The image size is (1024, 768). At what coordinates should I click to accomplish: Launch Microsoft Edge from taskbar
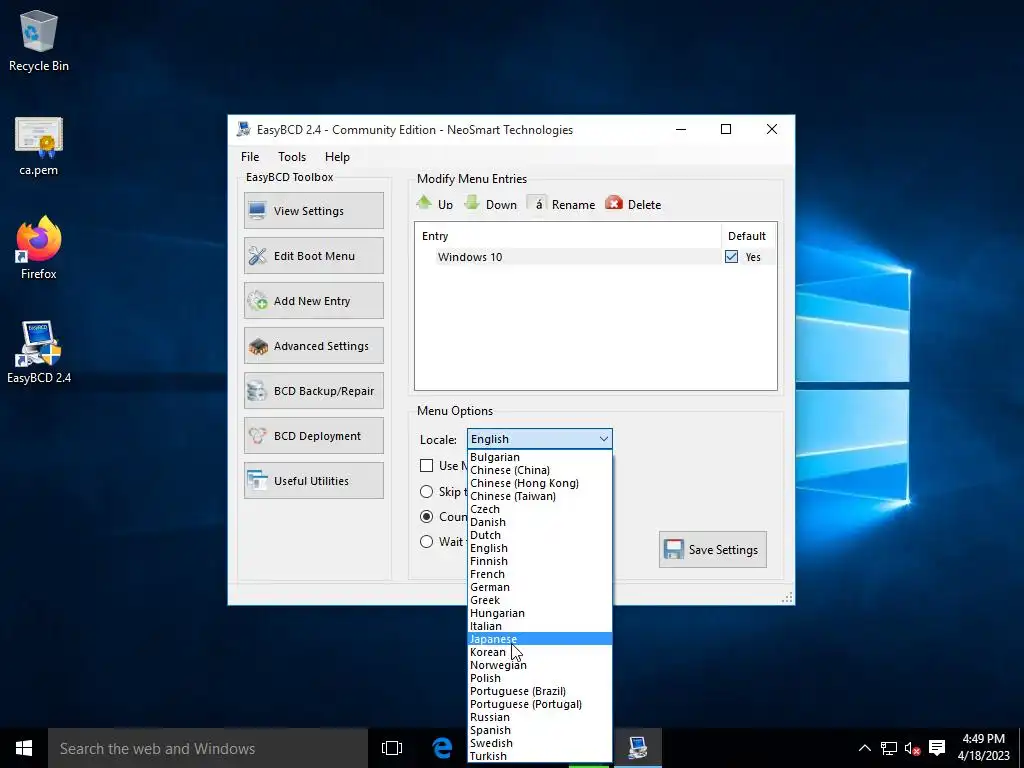pyautogui.click(x=443, y=748)
